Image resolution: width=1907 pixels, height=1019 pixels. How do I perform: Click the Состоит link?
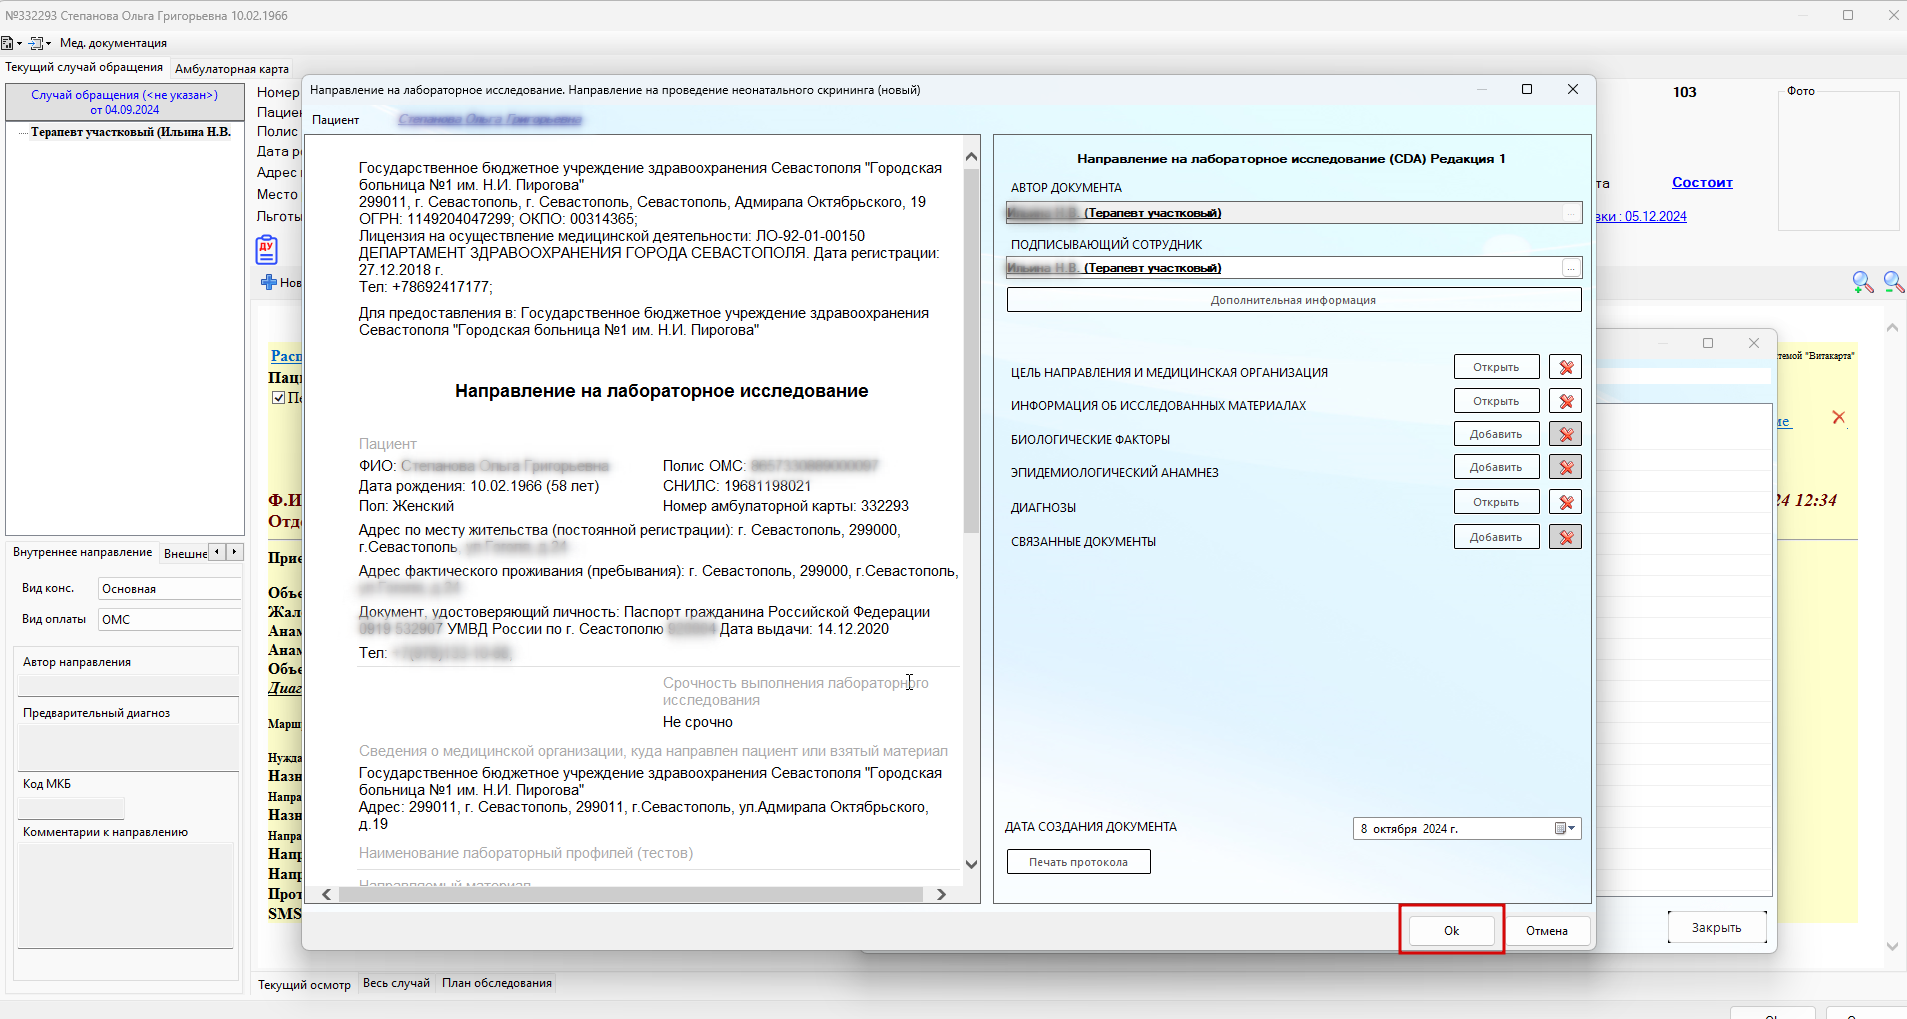tap(1702, 183)
